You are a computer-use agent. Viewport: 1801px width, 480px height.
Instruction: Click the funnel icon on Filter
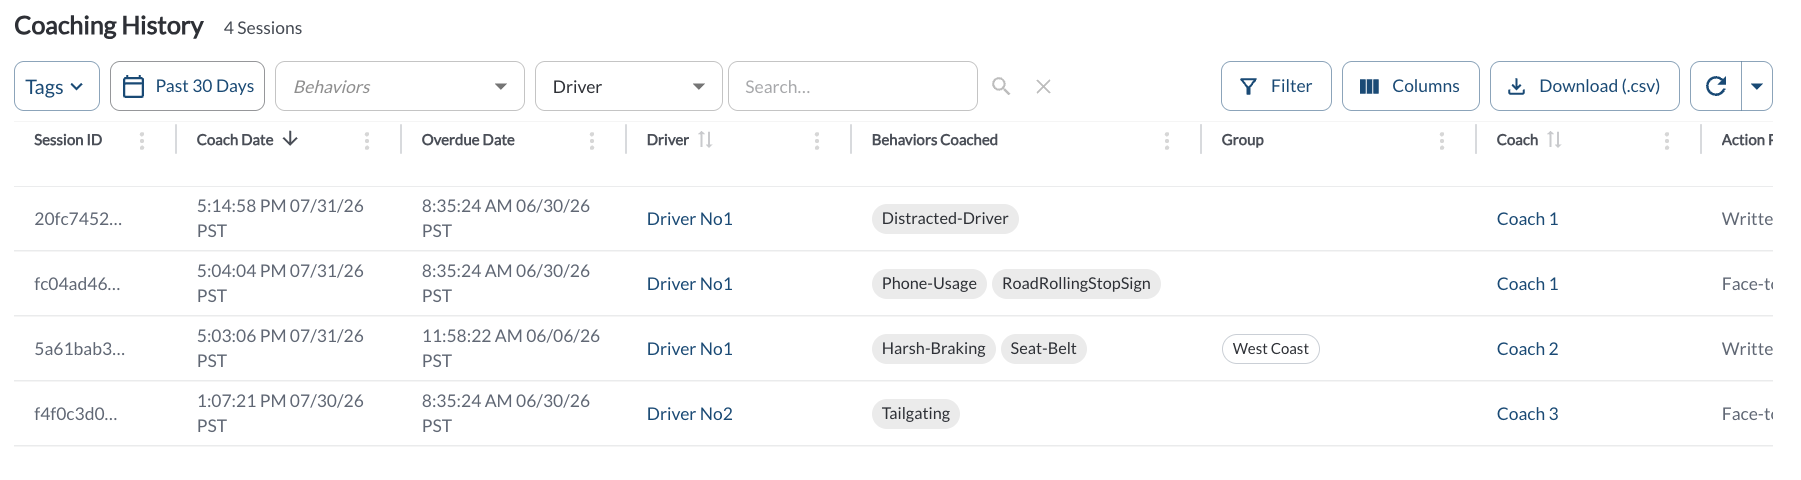1248,87
